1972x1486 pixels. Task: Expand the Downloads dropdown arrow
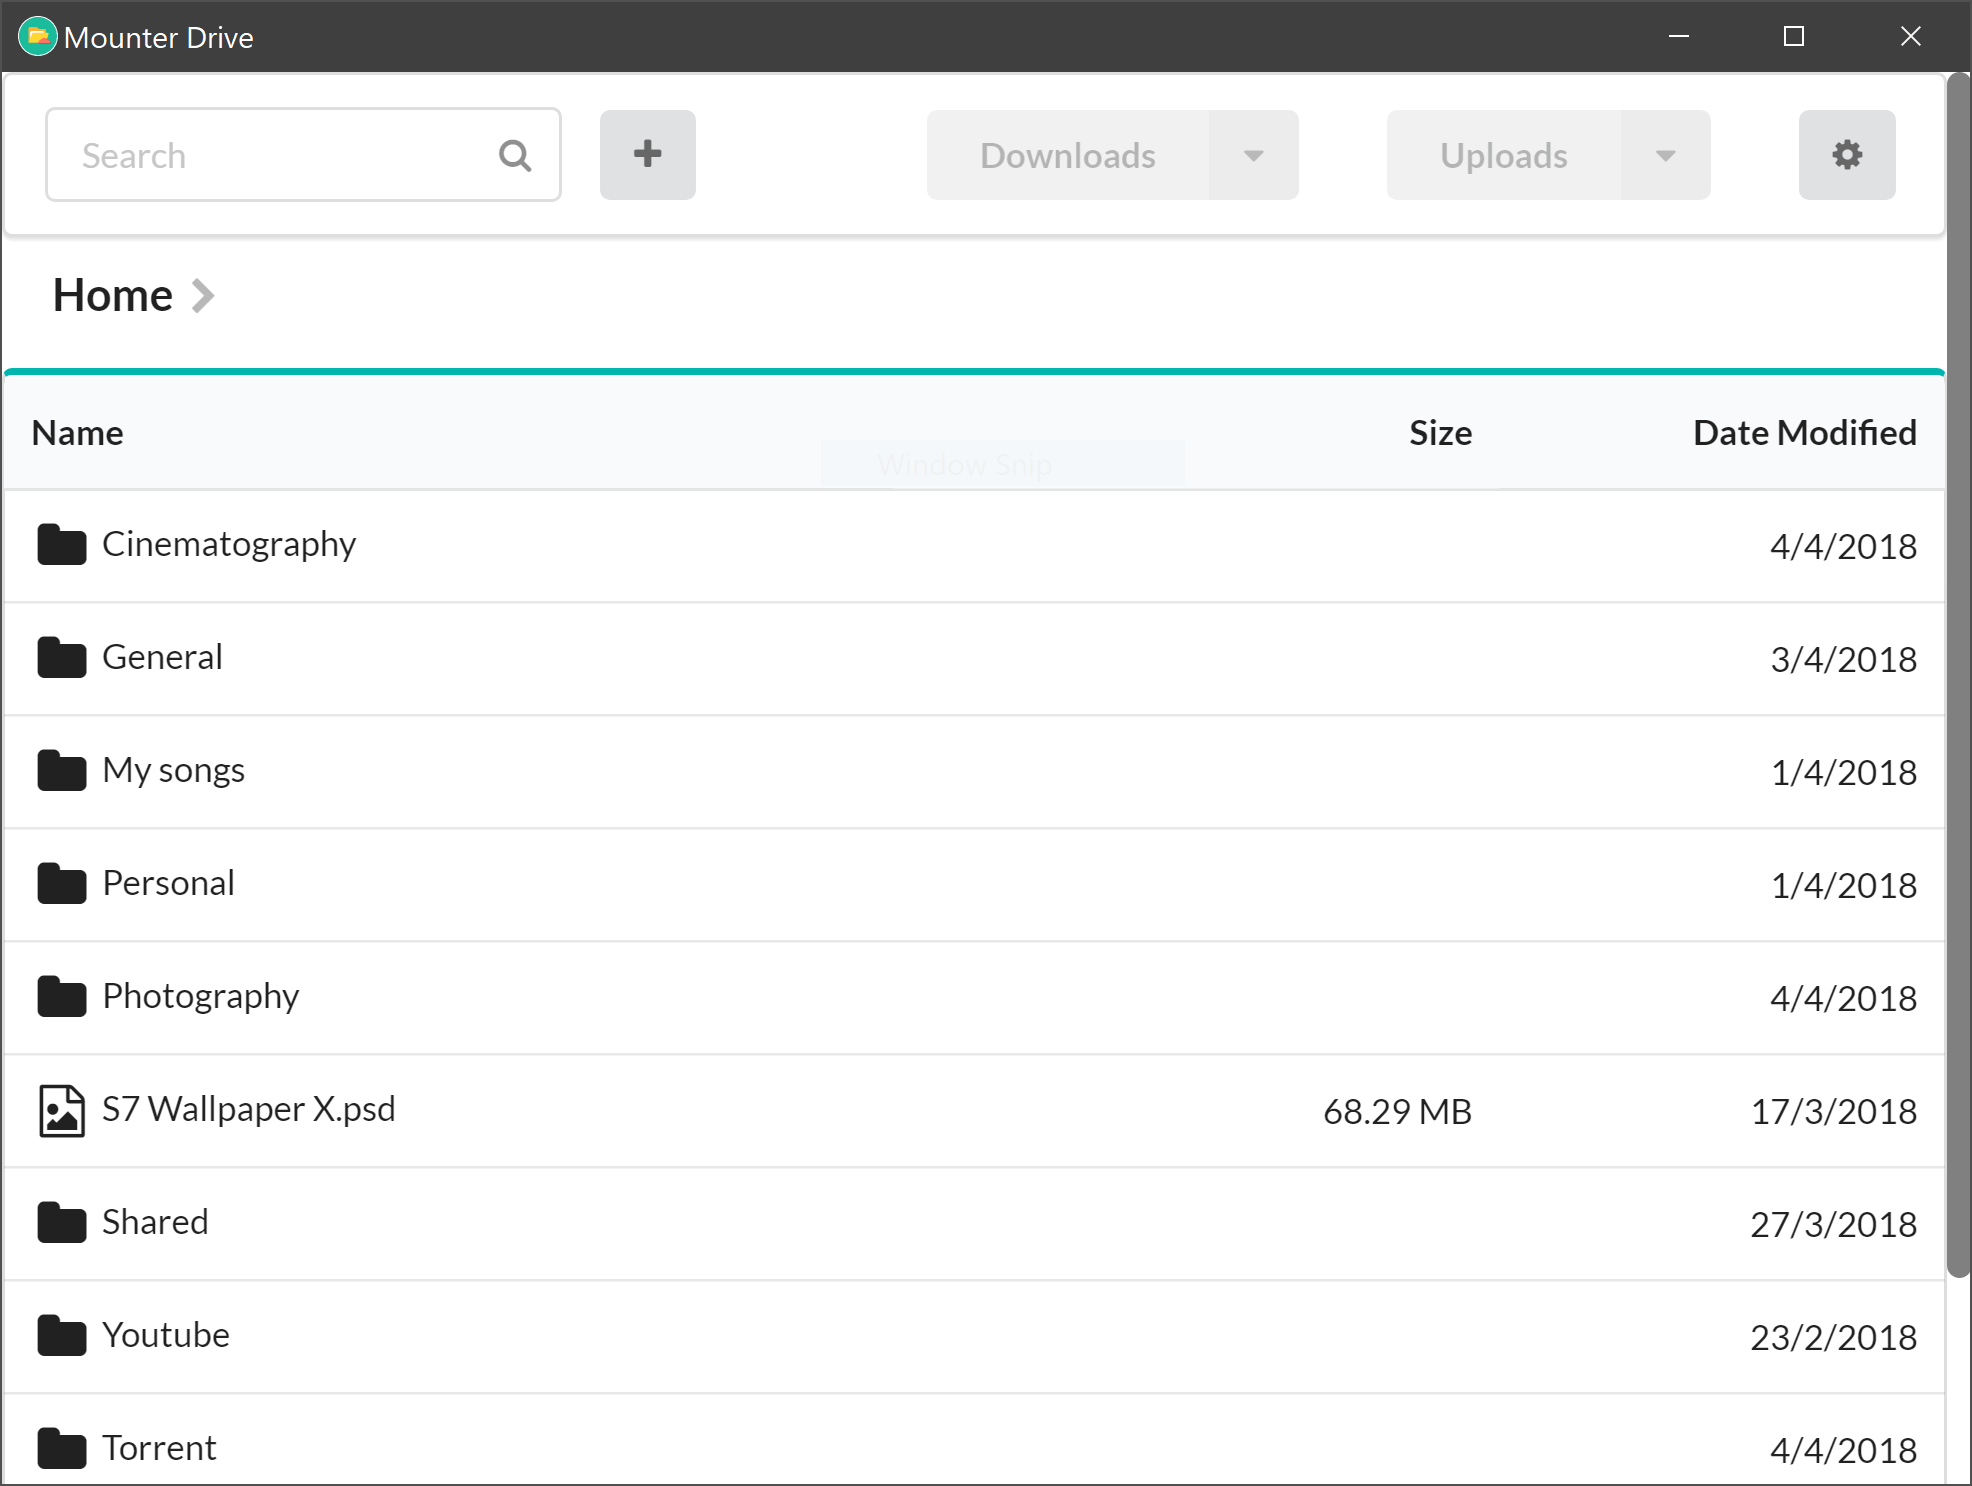[1253, 156]
